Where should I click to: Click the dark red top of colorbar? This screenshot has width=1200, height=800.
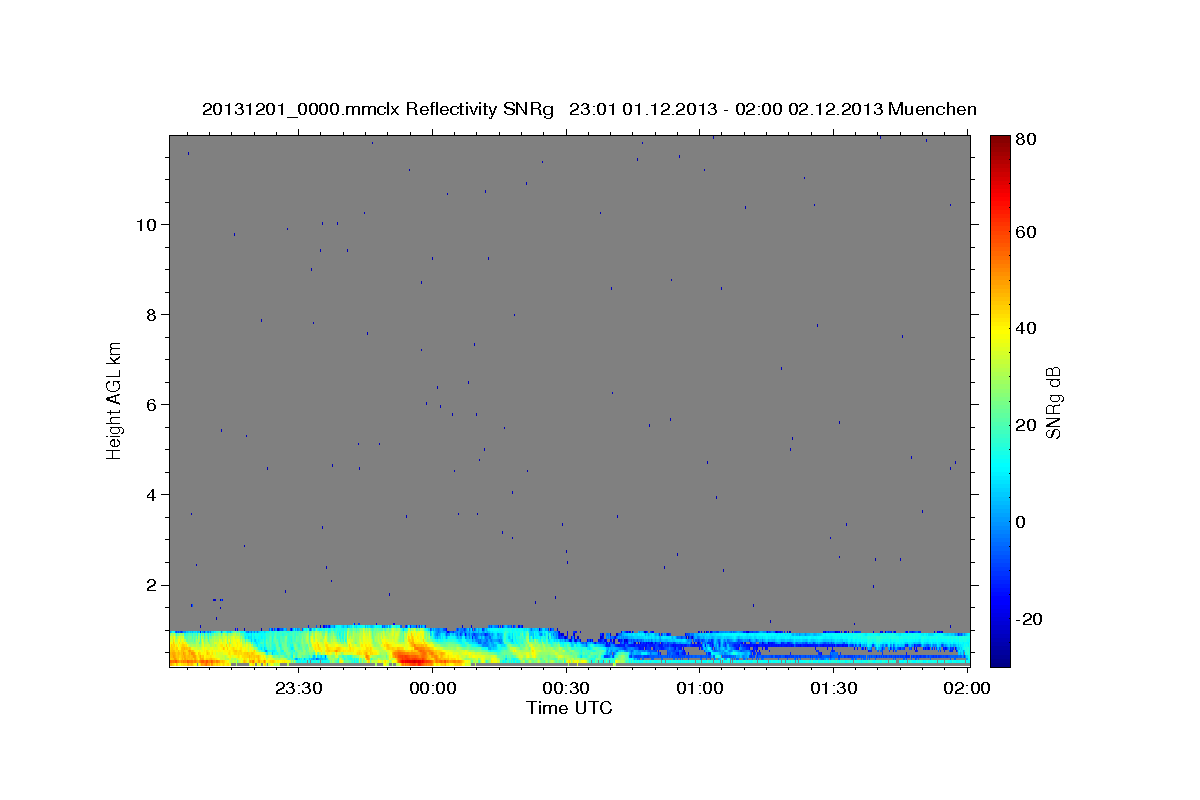tap(999, 145)
